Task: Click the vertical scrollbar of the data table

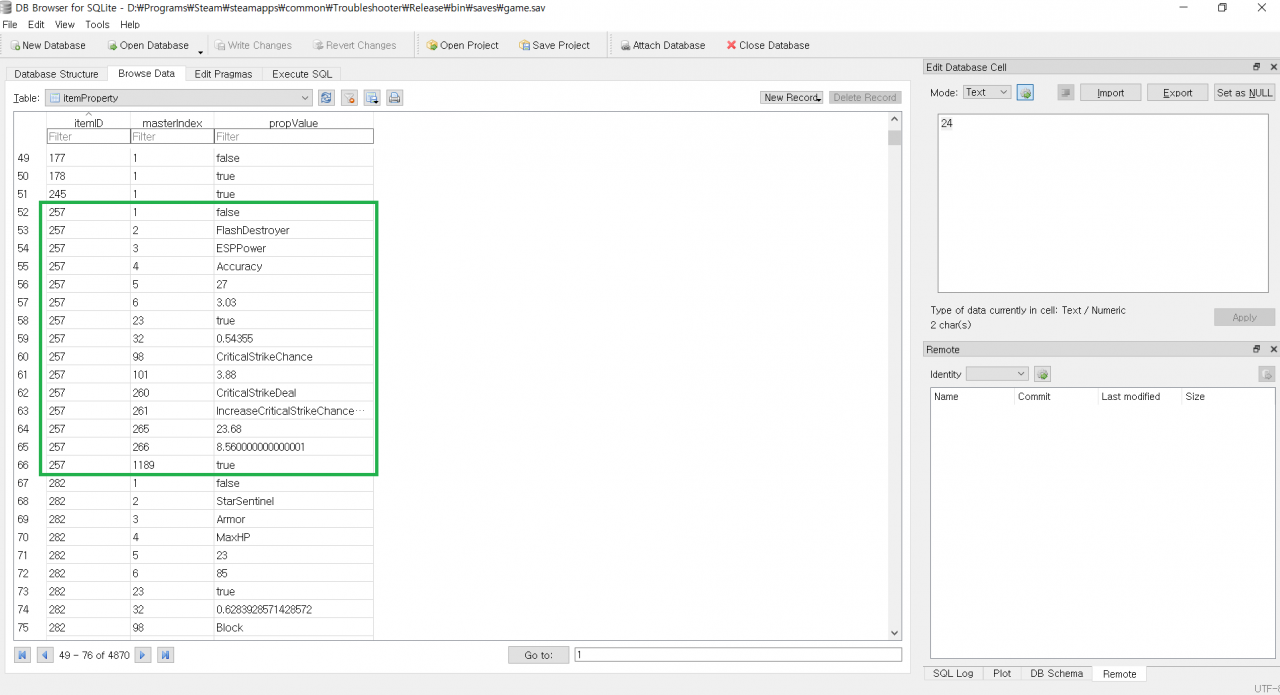Action: pyautogui.click(x=894, y=380)
